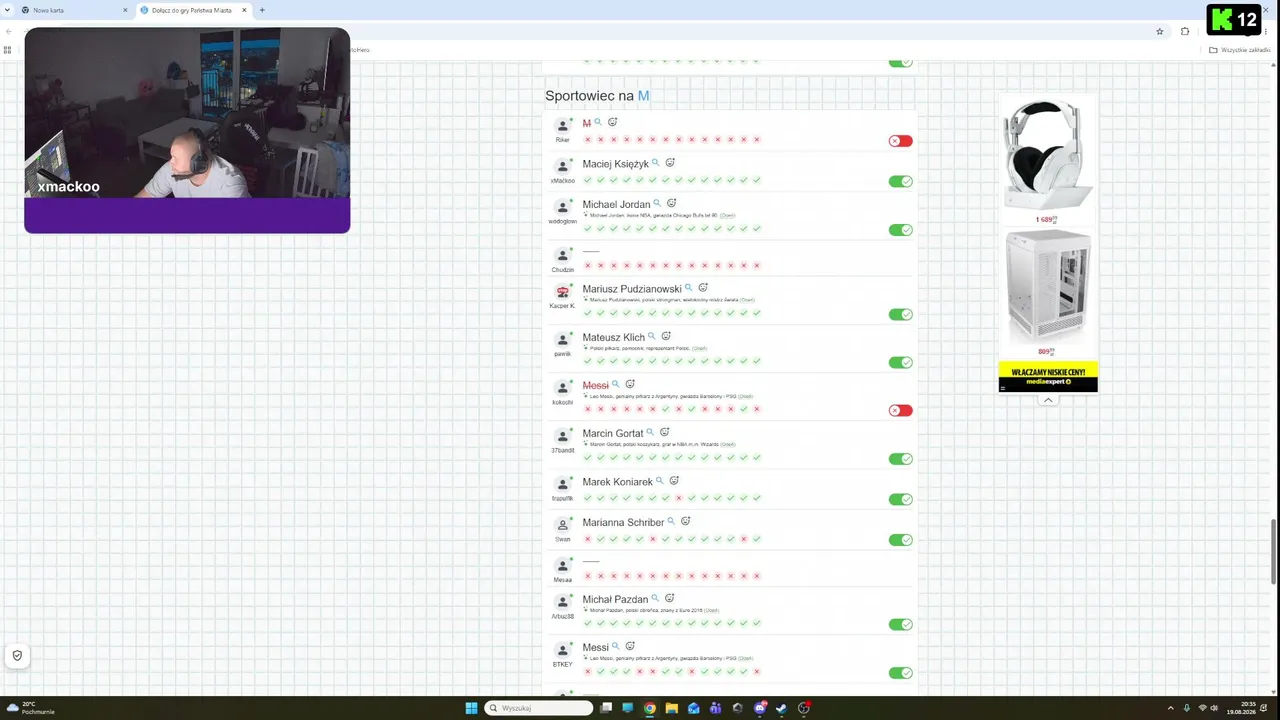Screen dimensions: 1280x720
Task: Enable kokochi's Messi answer switch
Action: [x=901, y=410]
